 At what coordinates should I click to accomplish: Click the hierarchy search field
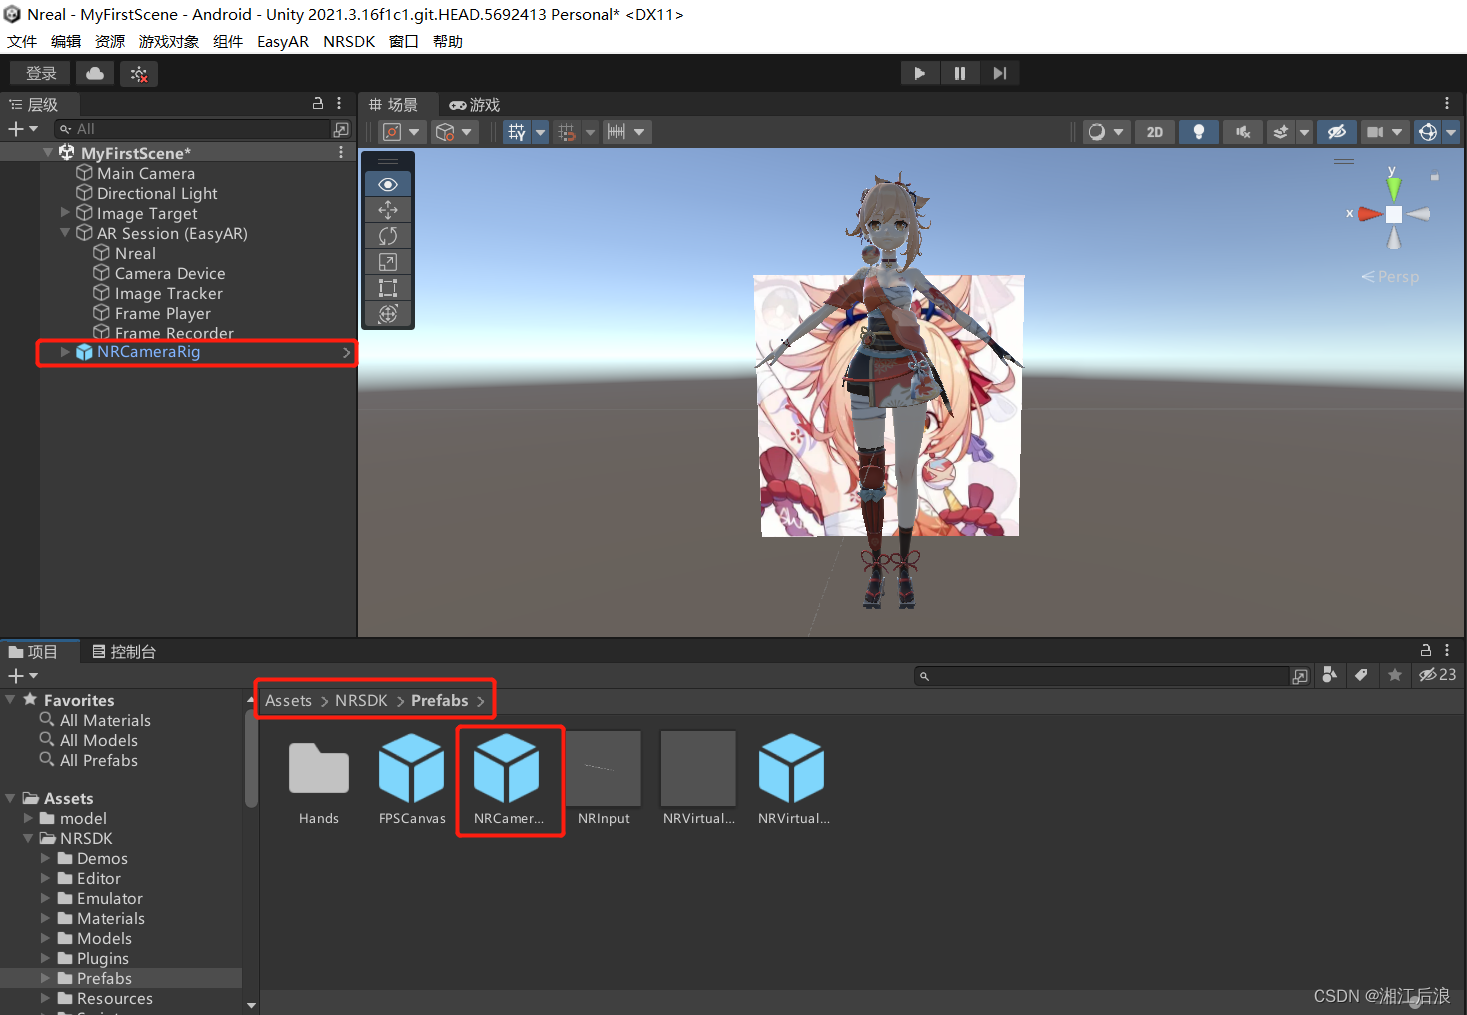tap(193, 129)
